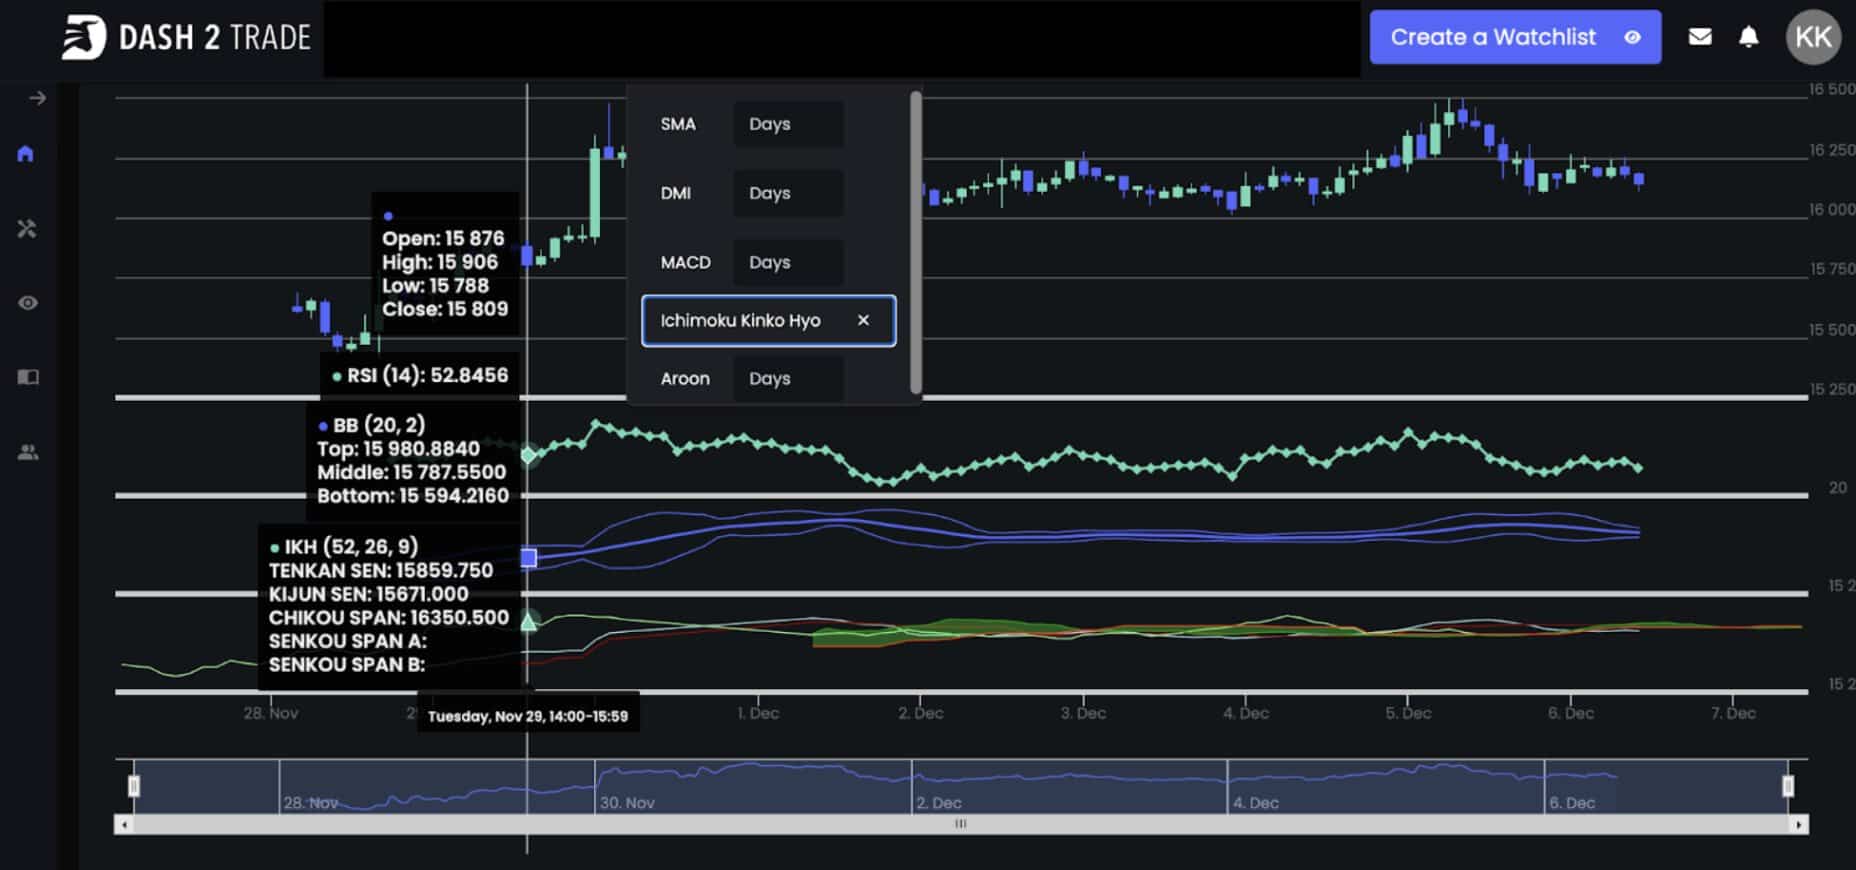Click the right range navigator handle
Image resolution: width=1856 pixels, height=870 pixels.
click(x=1788, y=786)
